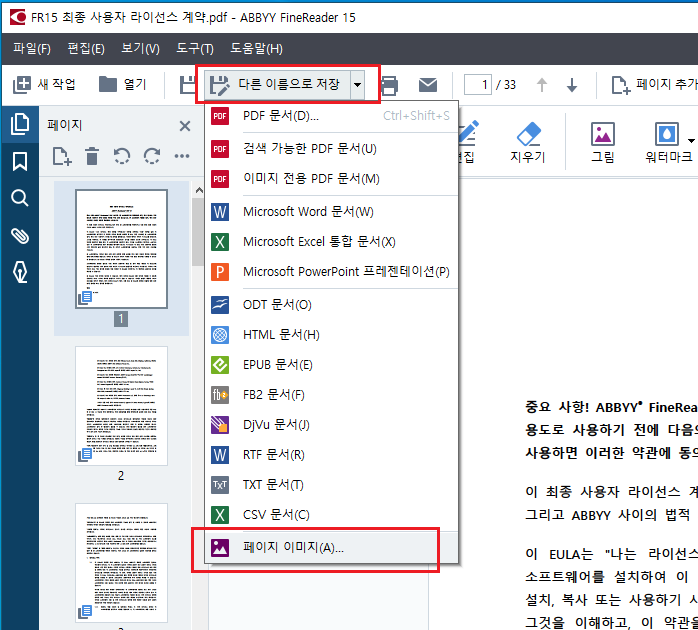This screenshot has height=630, width=698.
Task: Click the page number input field
Action: pyautogui.click(x=478, y=85)
